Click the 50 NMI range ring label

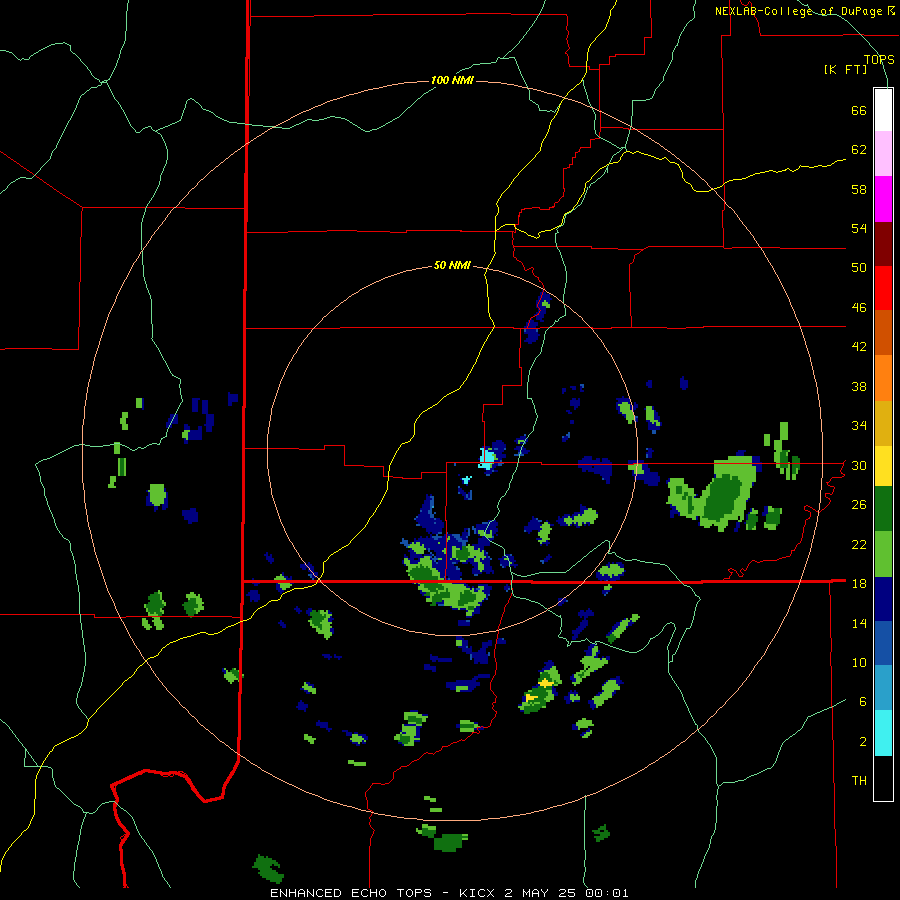(x=452, y=265)
